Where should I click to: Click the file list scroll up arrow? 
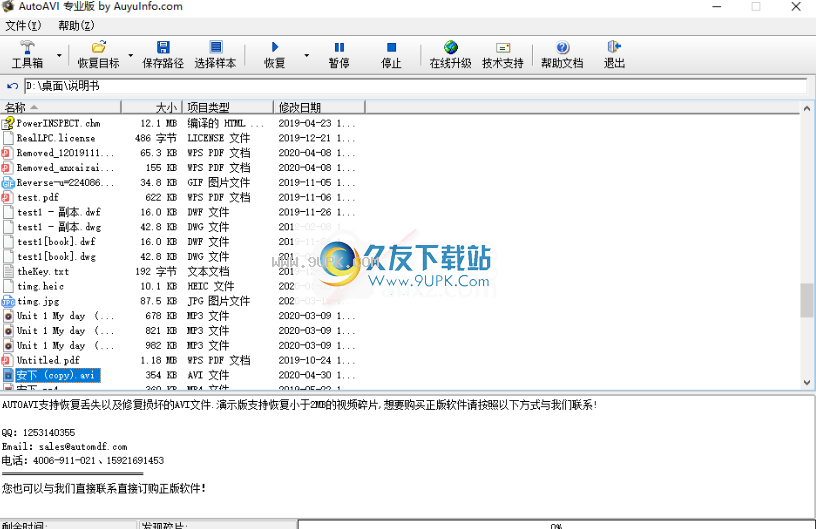(807, 108)
